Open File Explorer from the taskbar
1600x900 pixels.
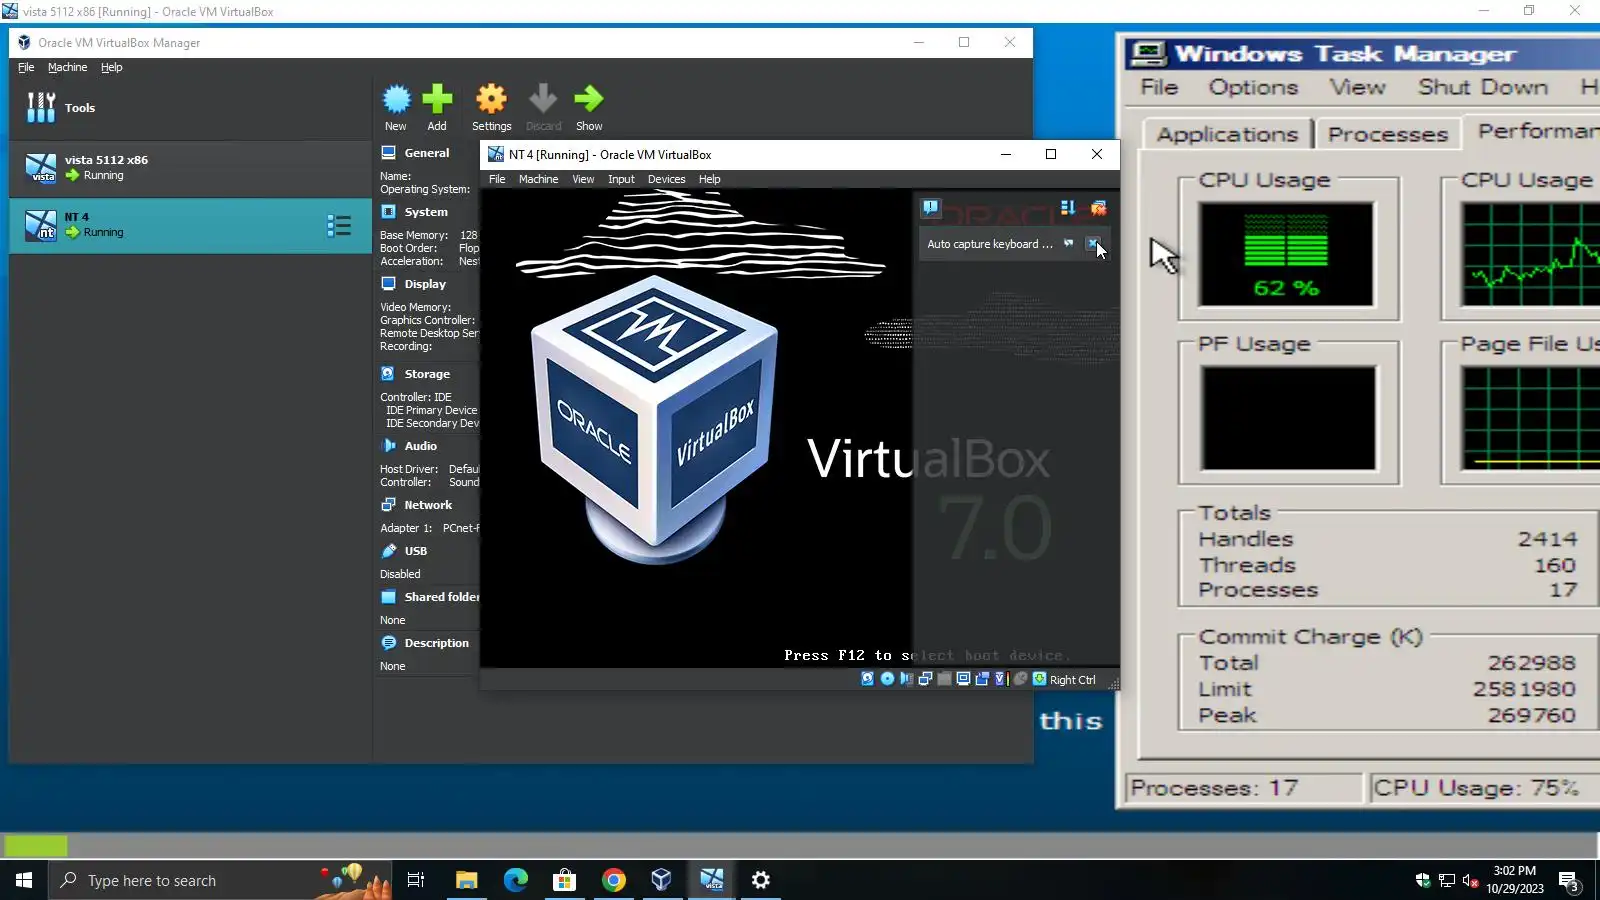click(466, 880)
